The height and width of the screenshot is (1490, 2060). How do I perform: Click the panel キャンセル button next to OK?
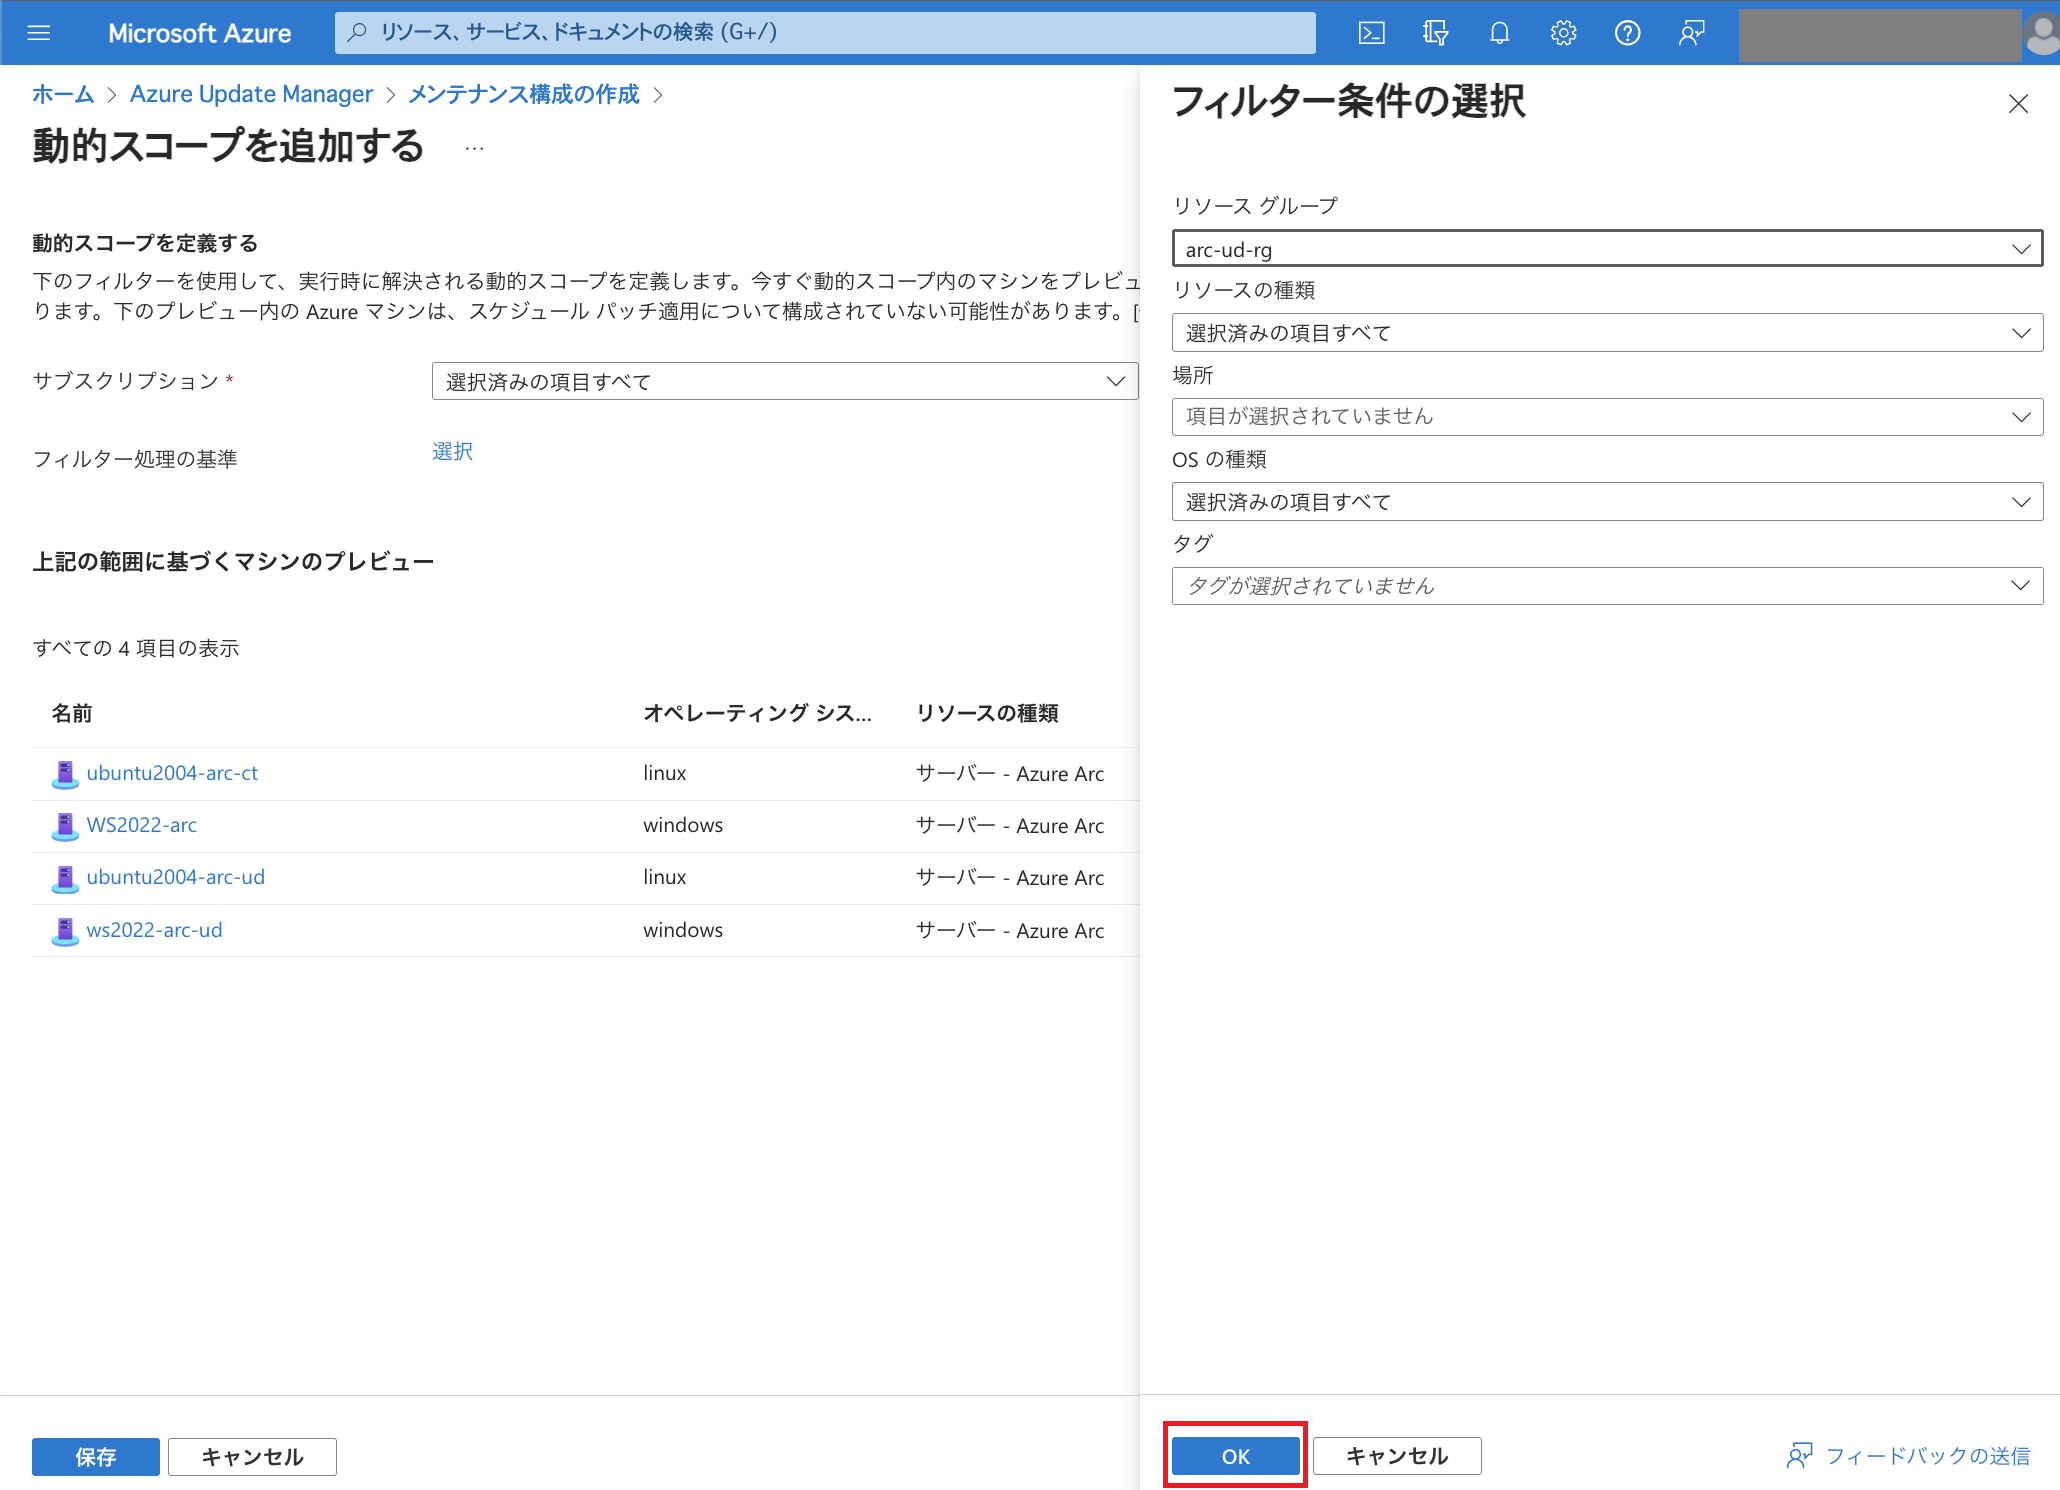point(1397,1456)
